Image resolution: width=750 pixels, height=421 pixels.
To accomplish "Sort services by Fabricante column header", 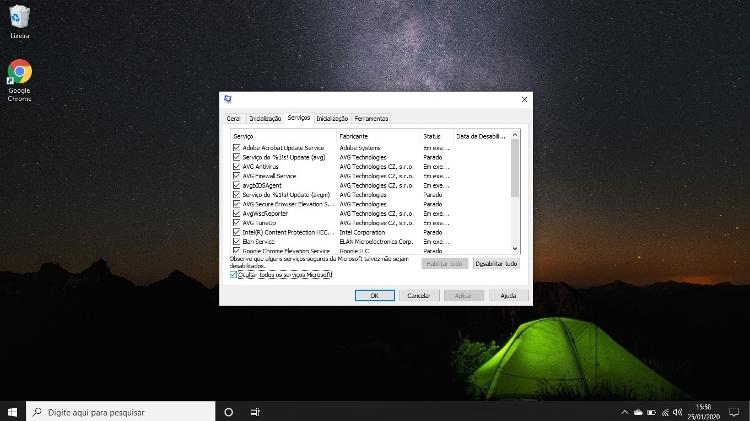I will pyautogui.click(x=353, y=135).
